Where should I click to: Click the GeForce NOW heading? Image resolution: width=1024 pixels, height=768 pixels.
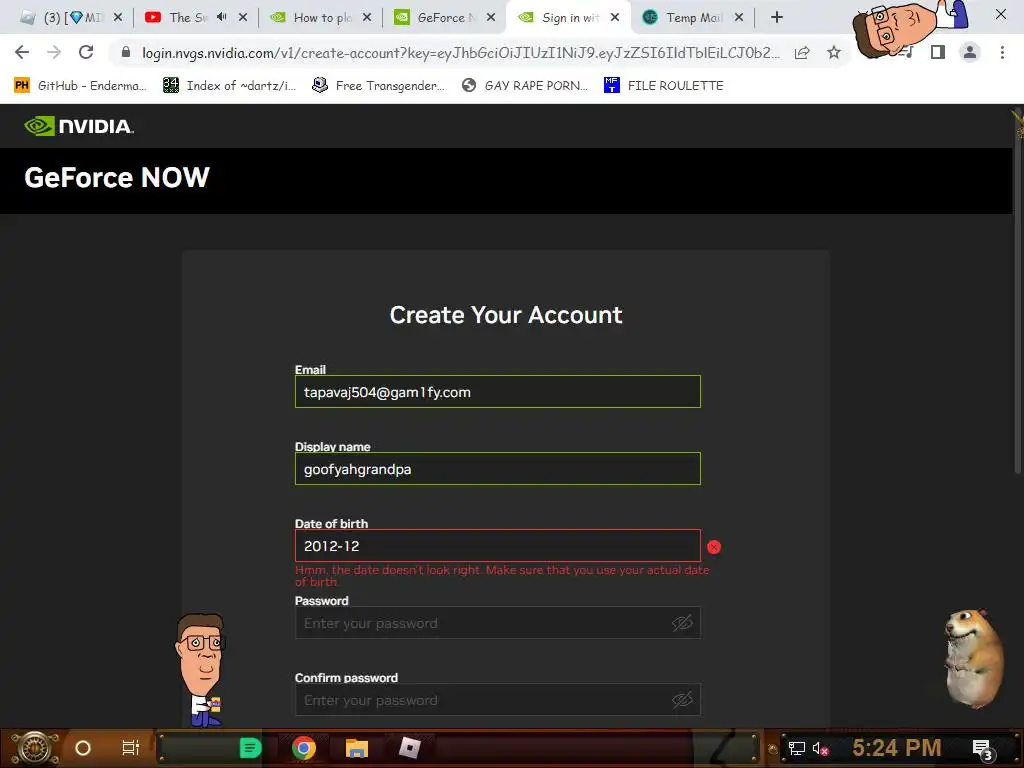(x=117, y=178)
